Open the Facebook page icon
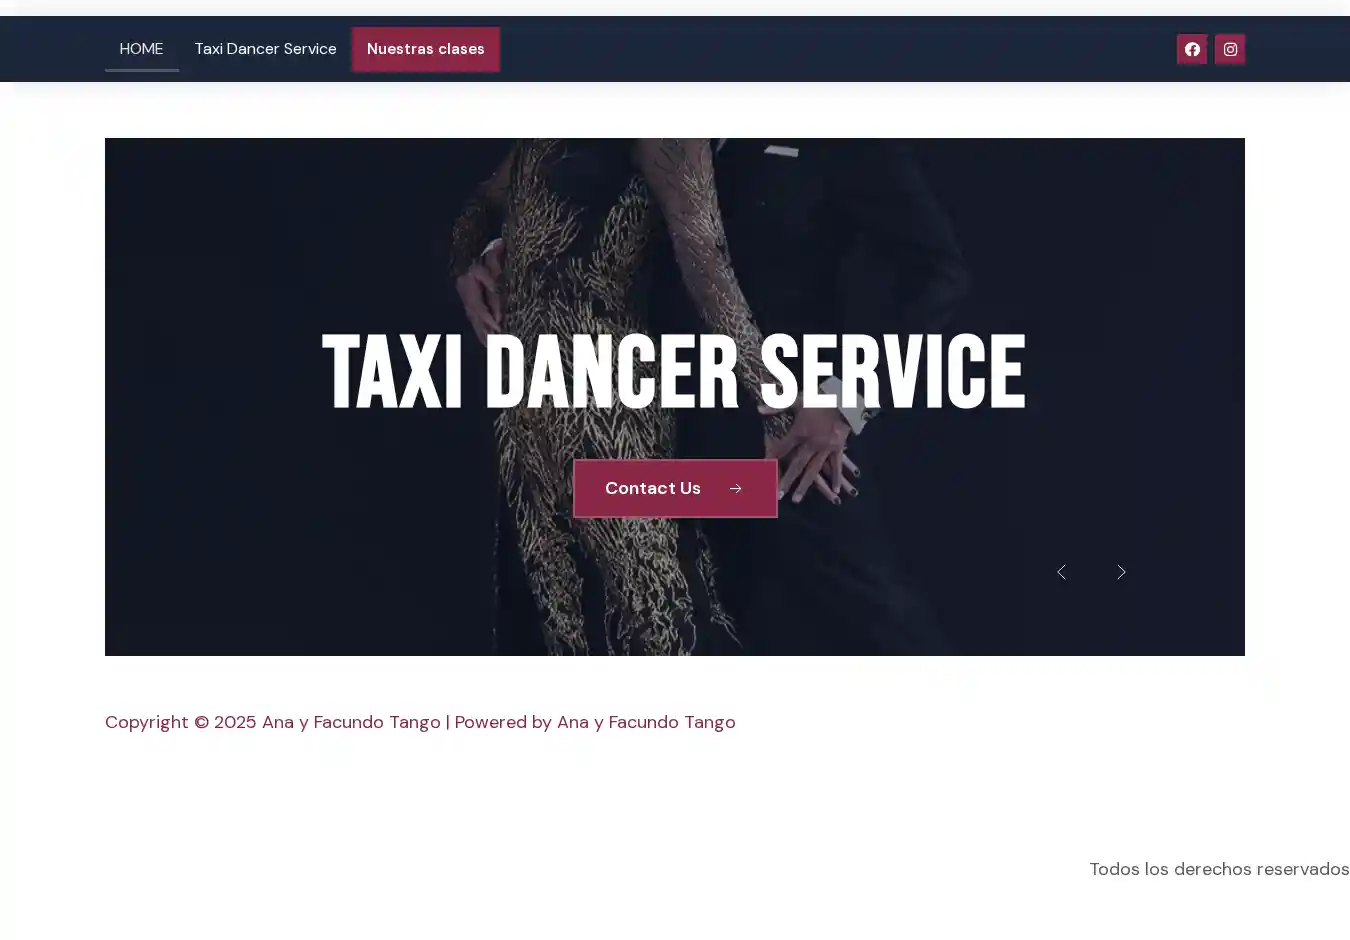1350x940 pixels. 1191,49
